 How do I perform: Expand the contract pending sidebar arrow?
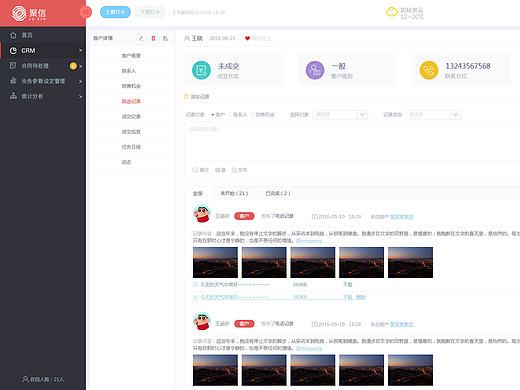pyautogui.click(x=80, y=66)
